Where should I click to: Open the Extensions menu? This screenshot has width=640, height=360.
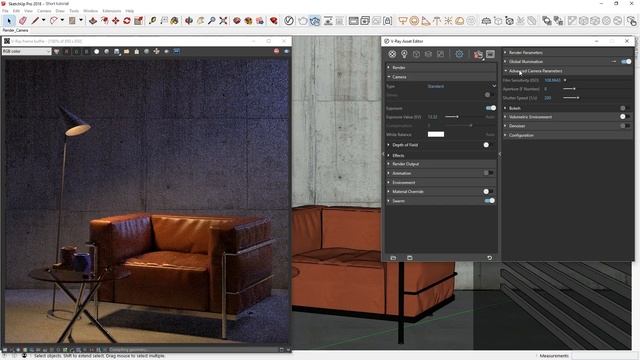coord(111,11)
